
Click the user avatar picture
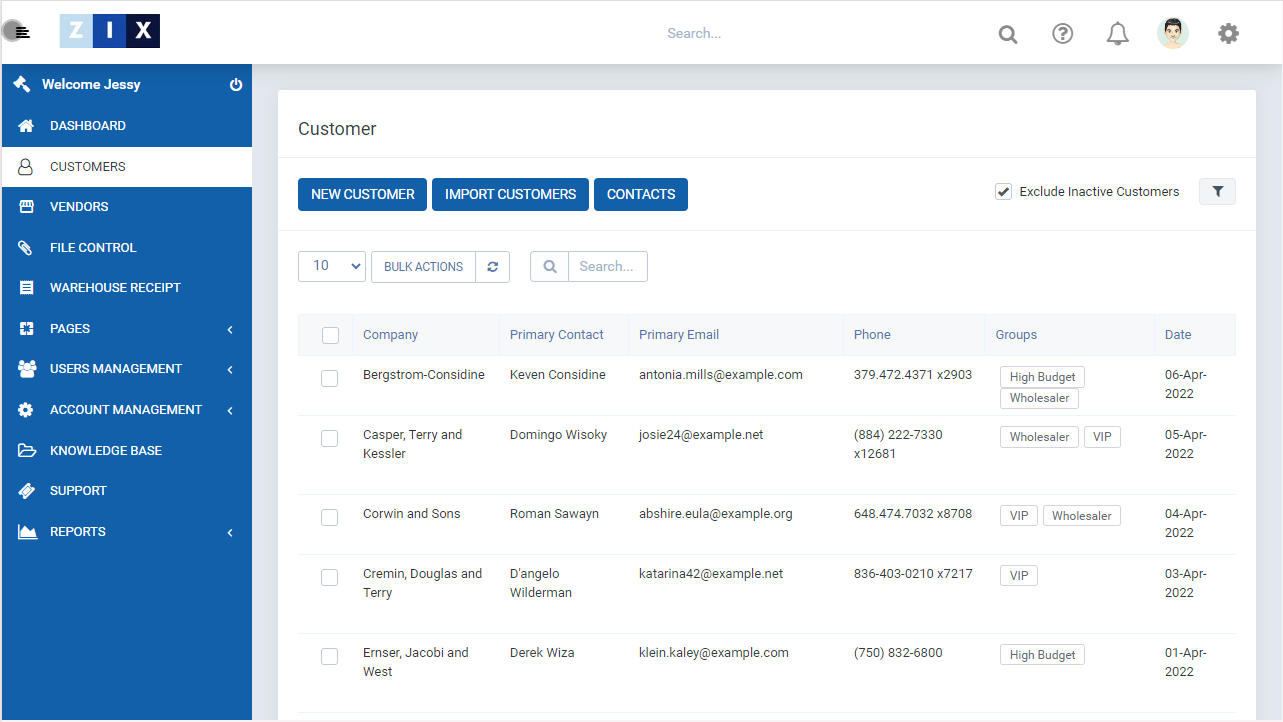pyautogui.click(x=1172, y=33)
